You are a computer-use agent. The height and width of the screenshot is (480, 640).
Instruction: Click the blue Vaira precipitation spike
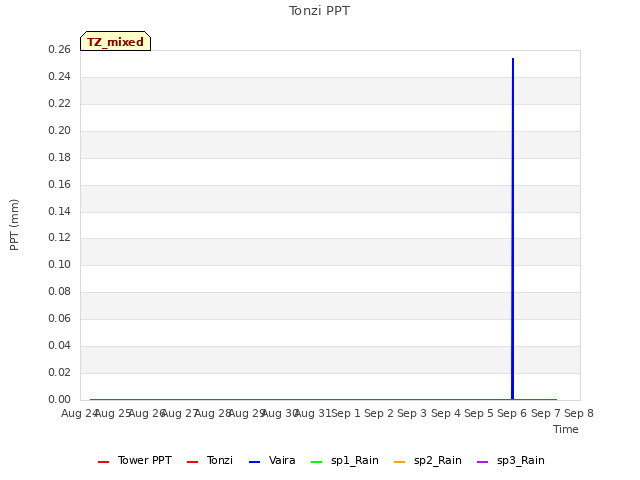coord(513,229)
